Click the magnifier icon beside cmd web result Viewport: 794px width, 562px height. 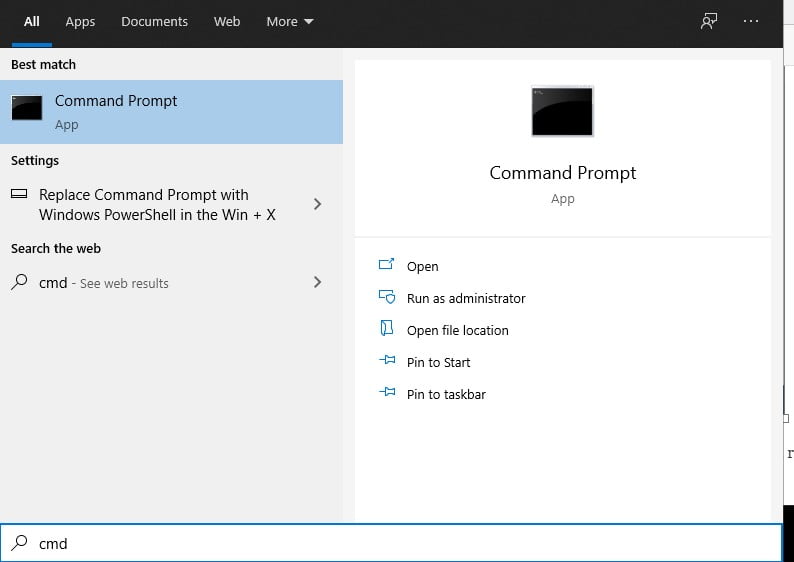[19, 282]
